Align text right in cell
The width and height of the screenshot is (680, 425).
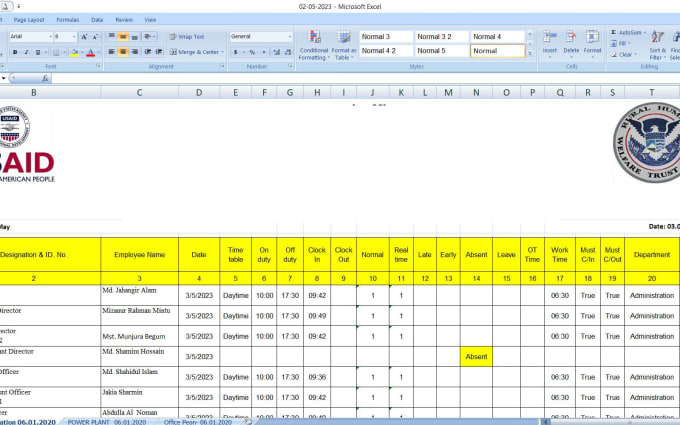134,52
